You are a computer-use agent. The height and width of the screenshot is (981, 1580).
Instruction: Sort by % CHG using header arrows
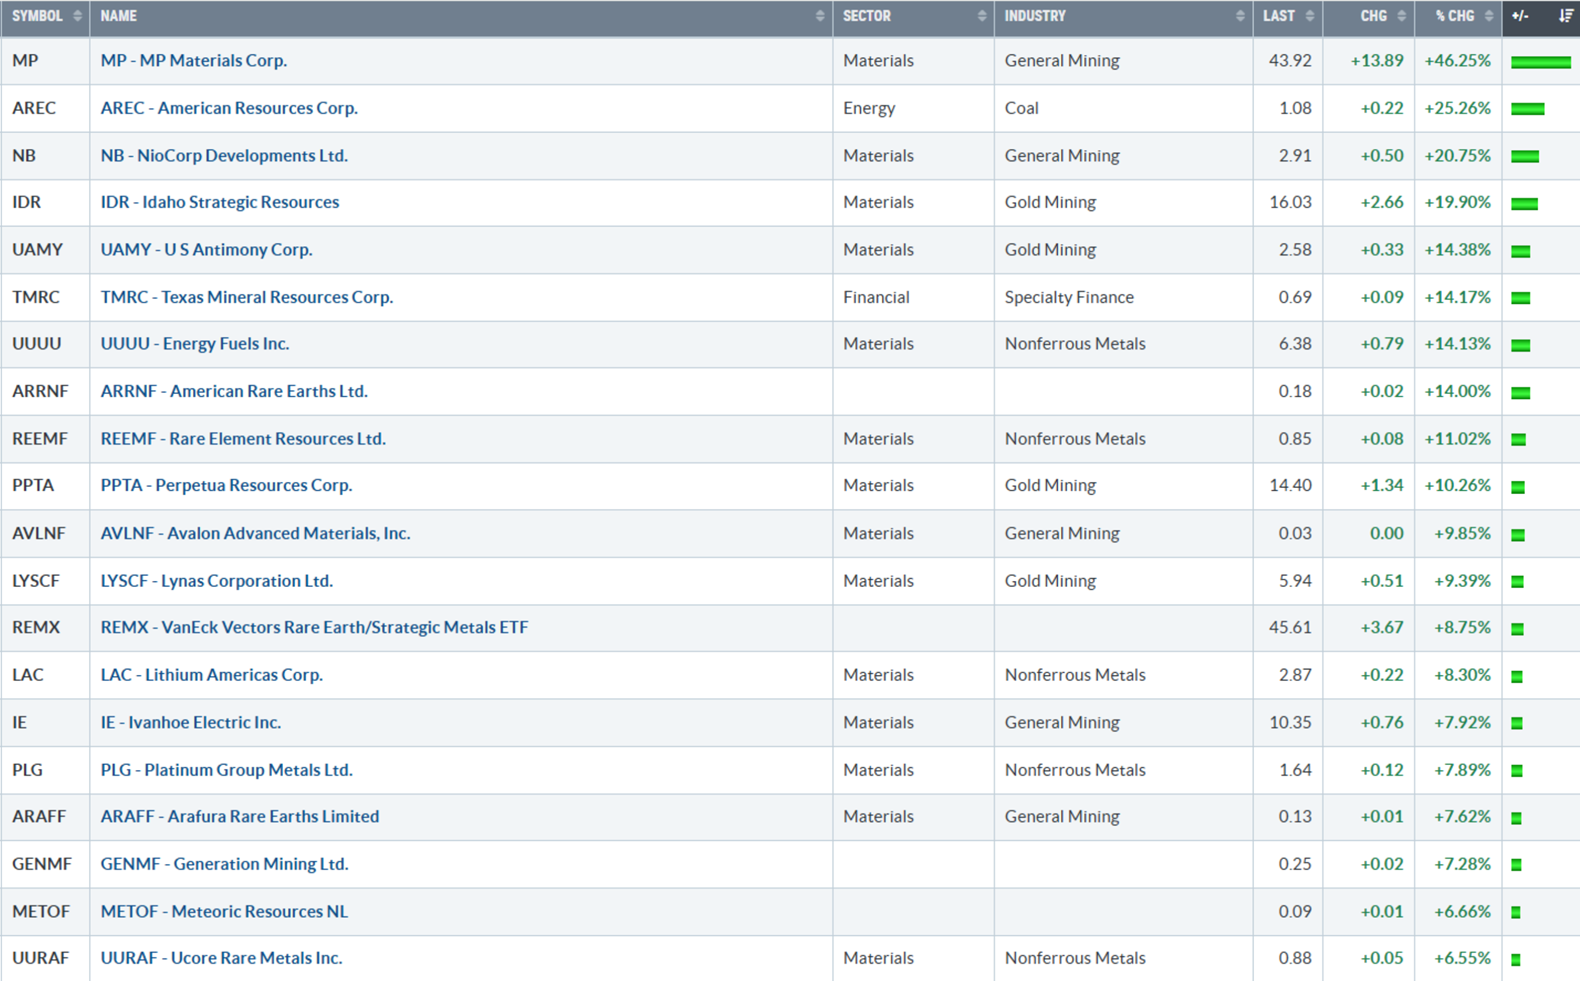pyautogui.click(x=1489, y=16)
